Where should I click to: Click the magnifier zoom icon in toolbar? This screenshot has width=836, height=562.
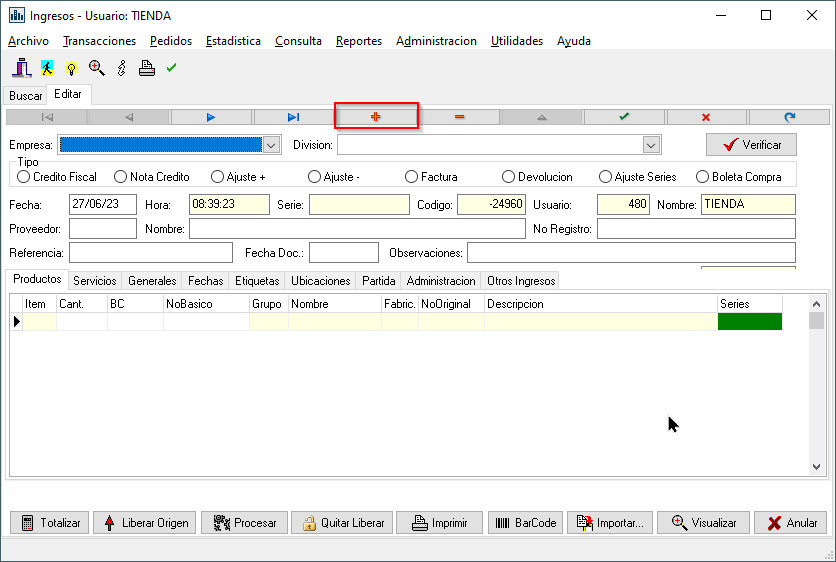click(x=97, y=68)
